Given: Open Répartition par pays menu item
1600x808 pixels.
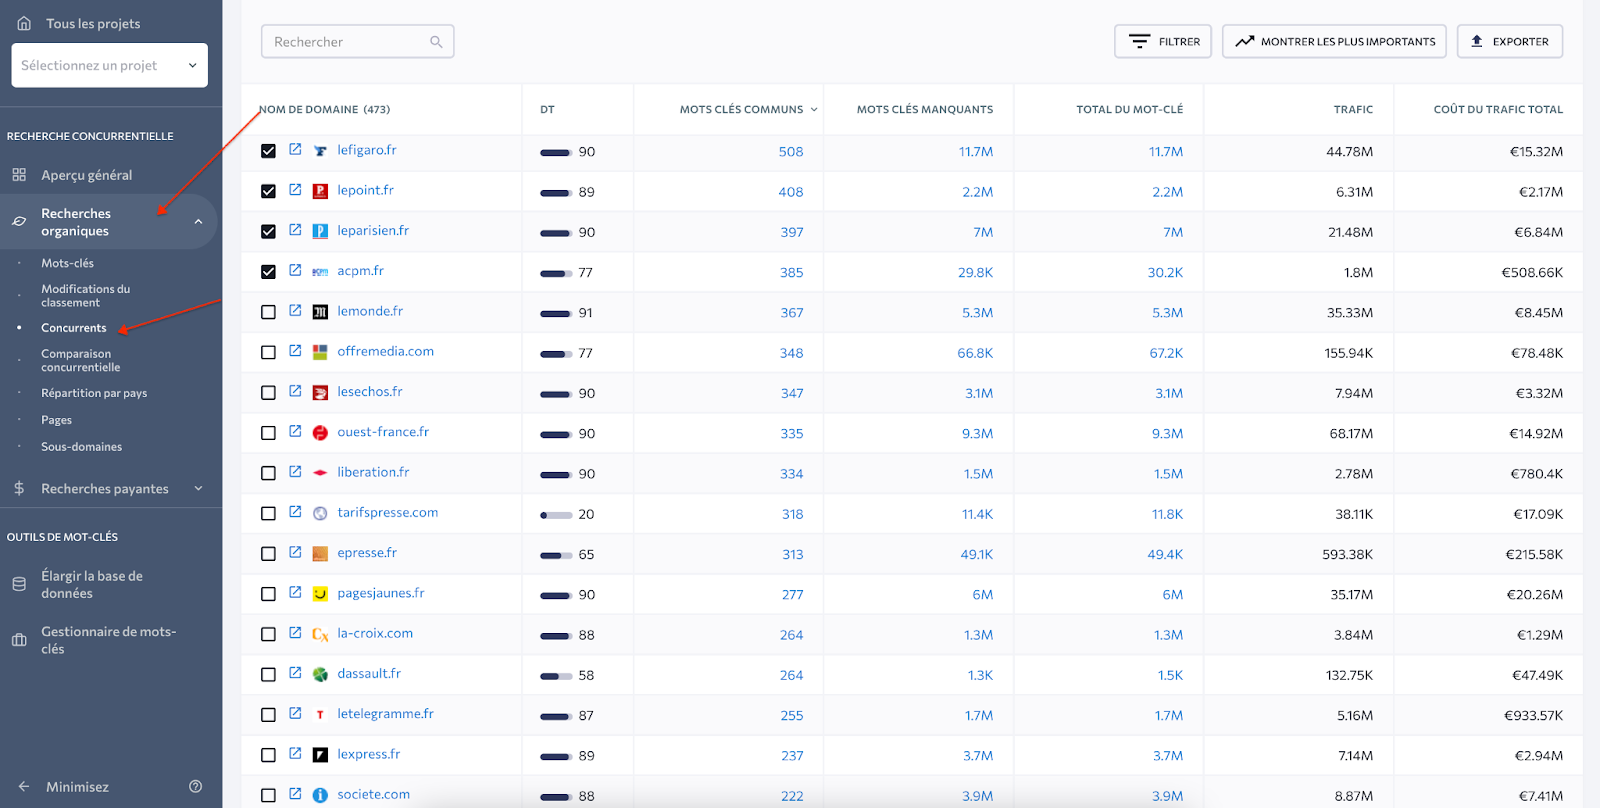Looking at the screenshot, I should [x=94, y=393].
